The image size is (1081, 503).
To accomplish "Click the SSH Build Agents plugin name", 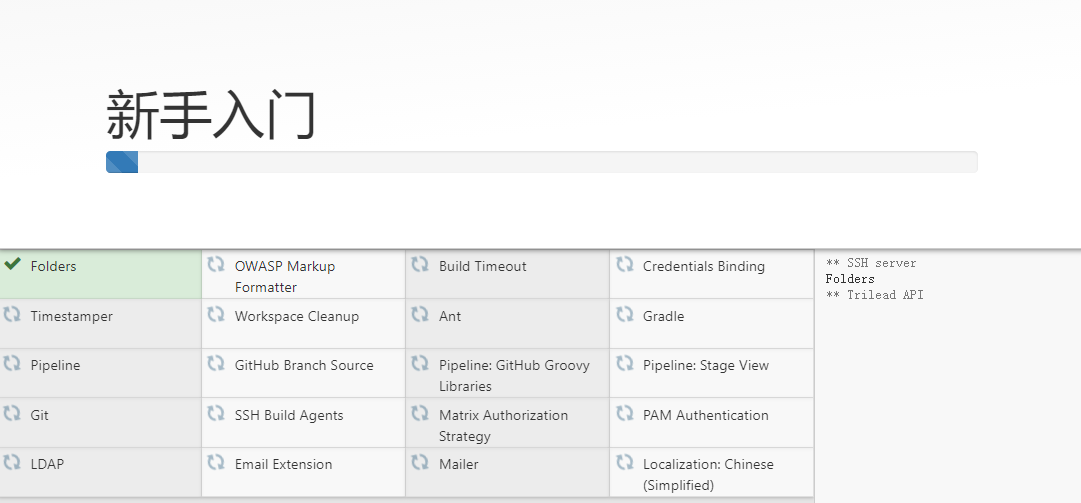I will (x=288, y=415).
